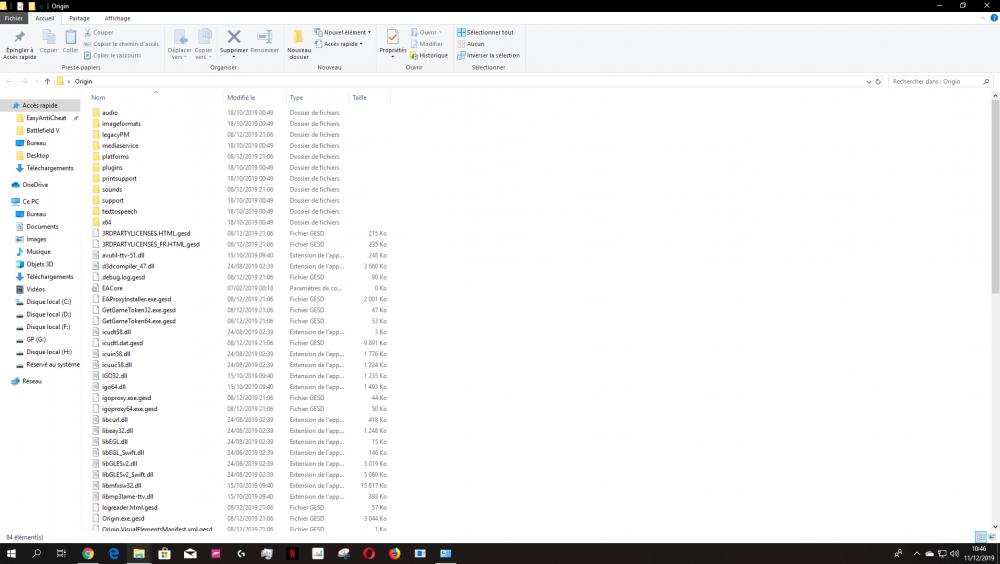The width and height of the screenshot is (1000, 564).
Task: Expand the Ce PC tree node
Action: click(5, 201)
